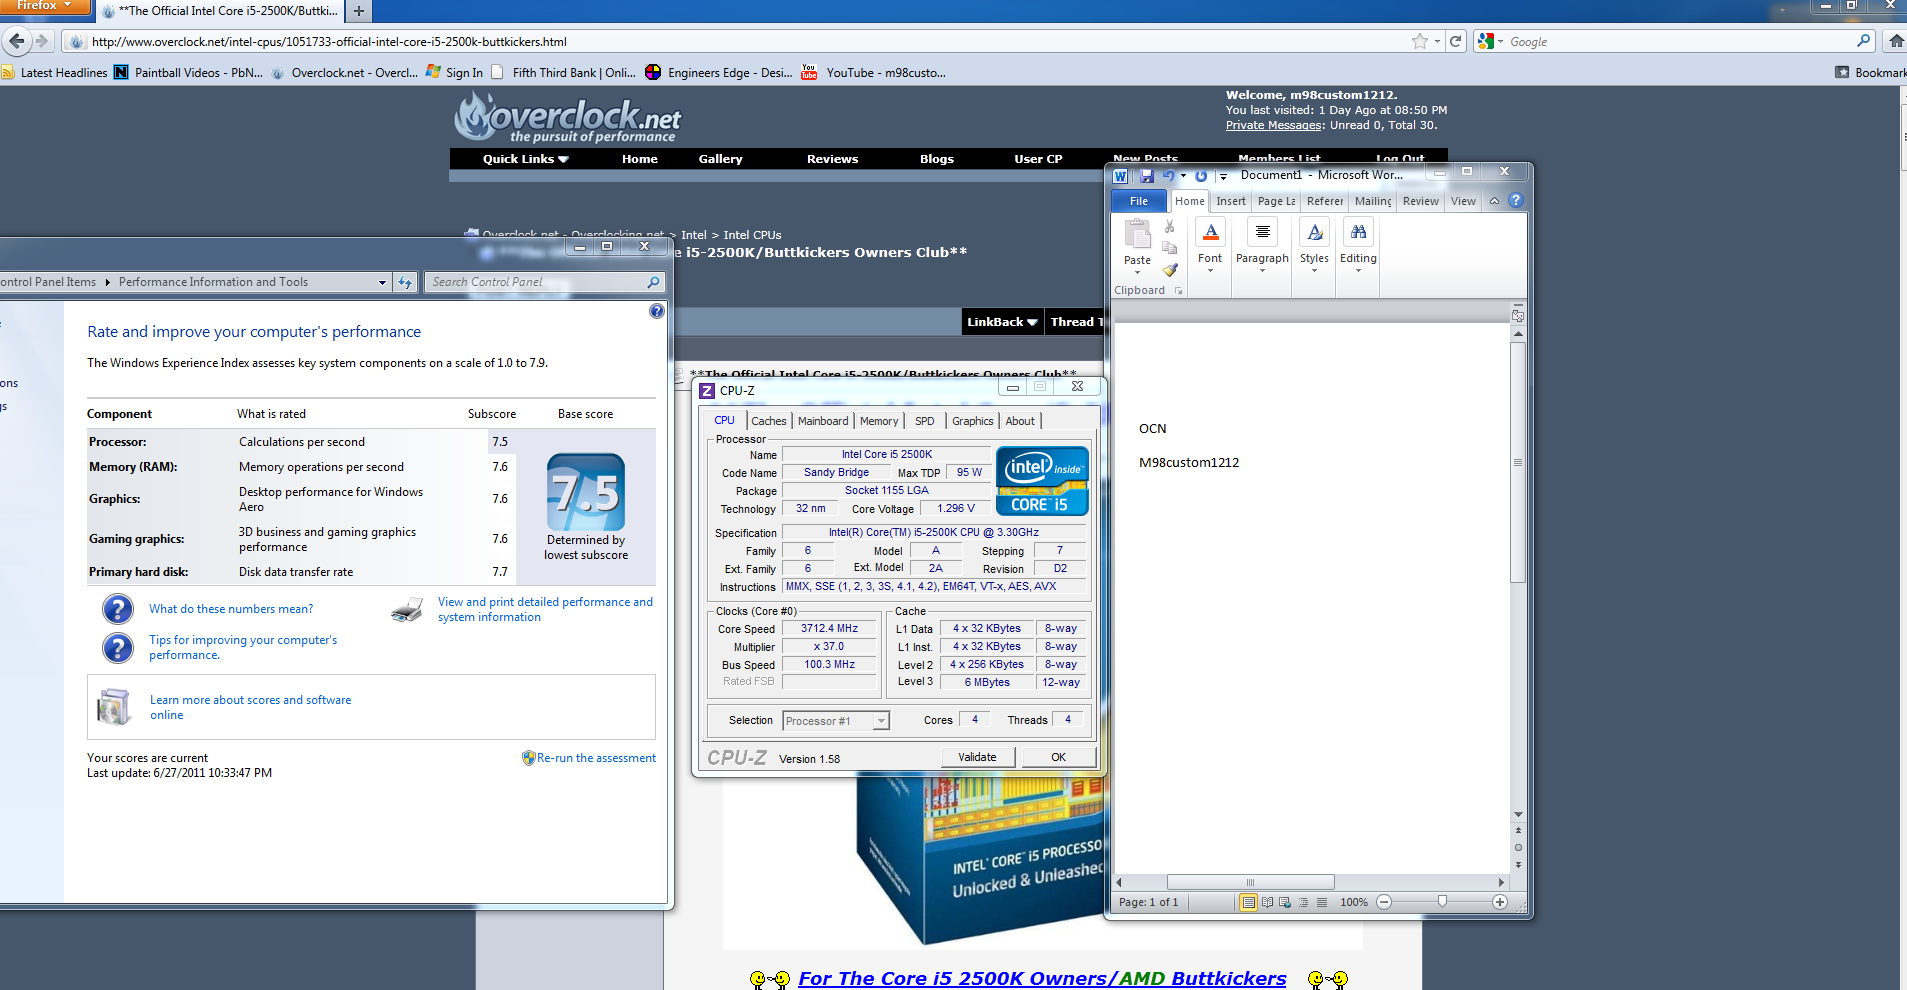1907x990 pixels.
Task: Click the Styles group icon
Action: [x=1314, y=232]
